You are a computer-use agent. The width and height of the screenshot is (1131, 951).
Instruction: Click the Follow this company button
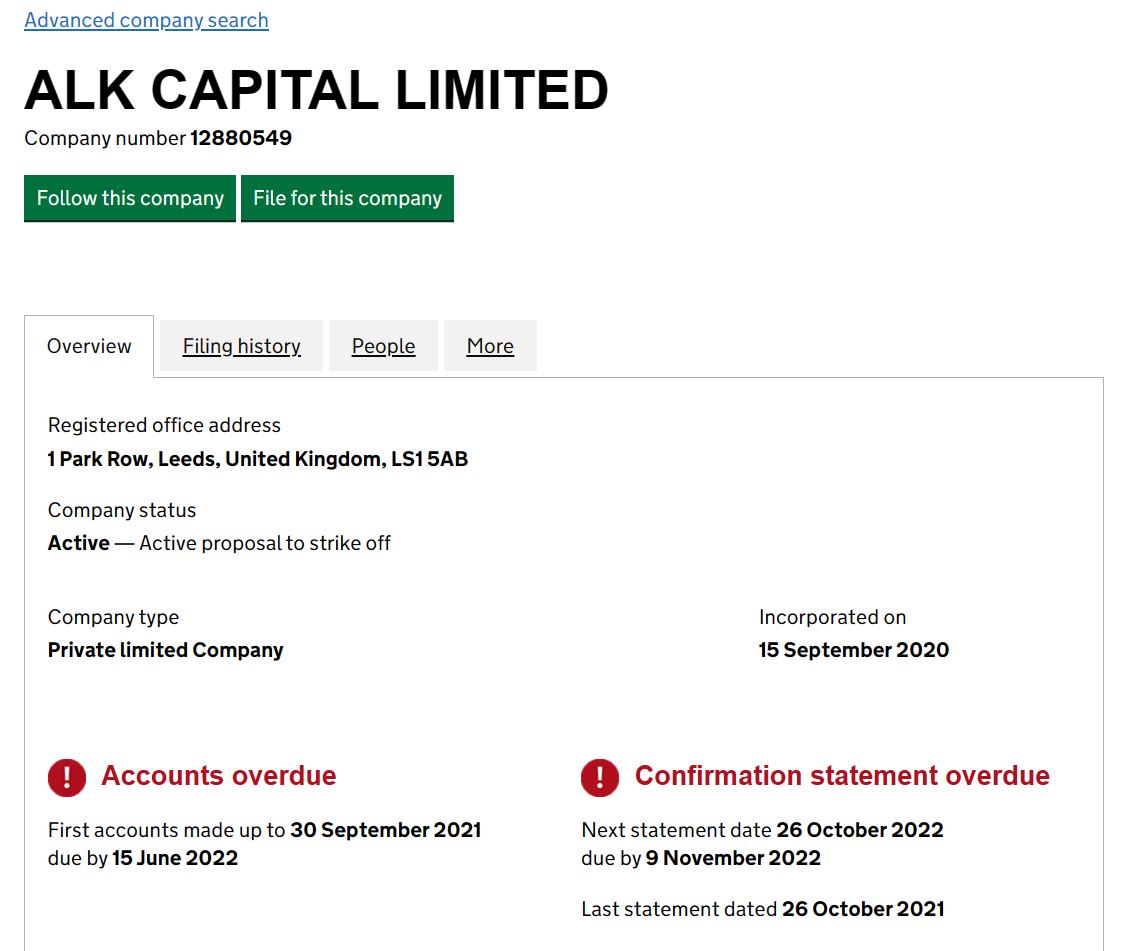click(x=130, y=198)
